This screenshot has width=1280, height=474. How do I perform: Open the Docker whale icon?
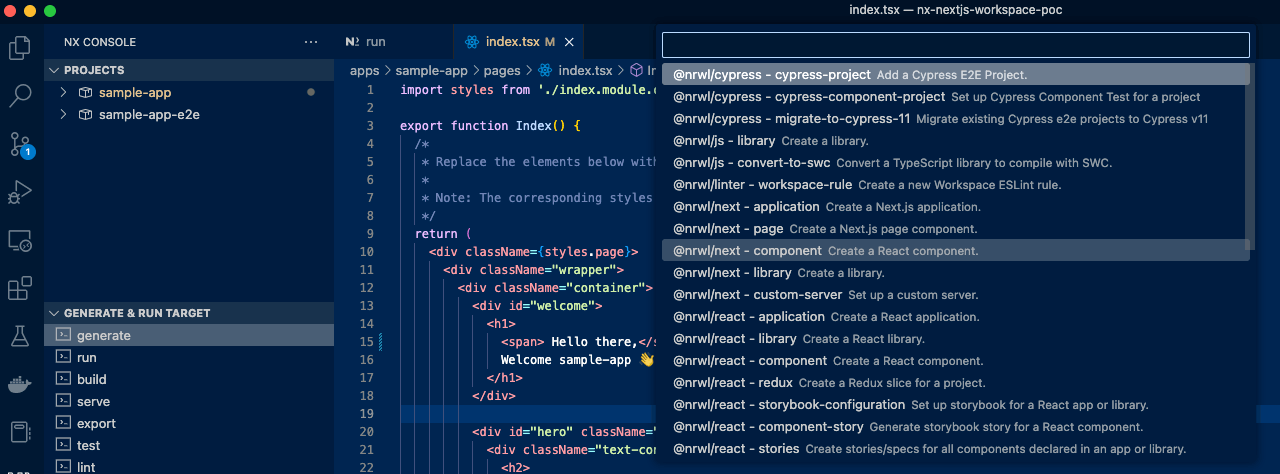20,385
